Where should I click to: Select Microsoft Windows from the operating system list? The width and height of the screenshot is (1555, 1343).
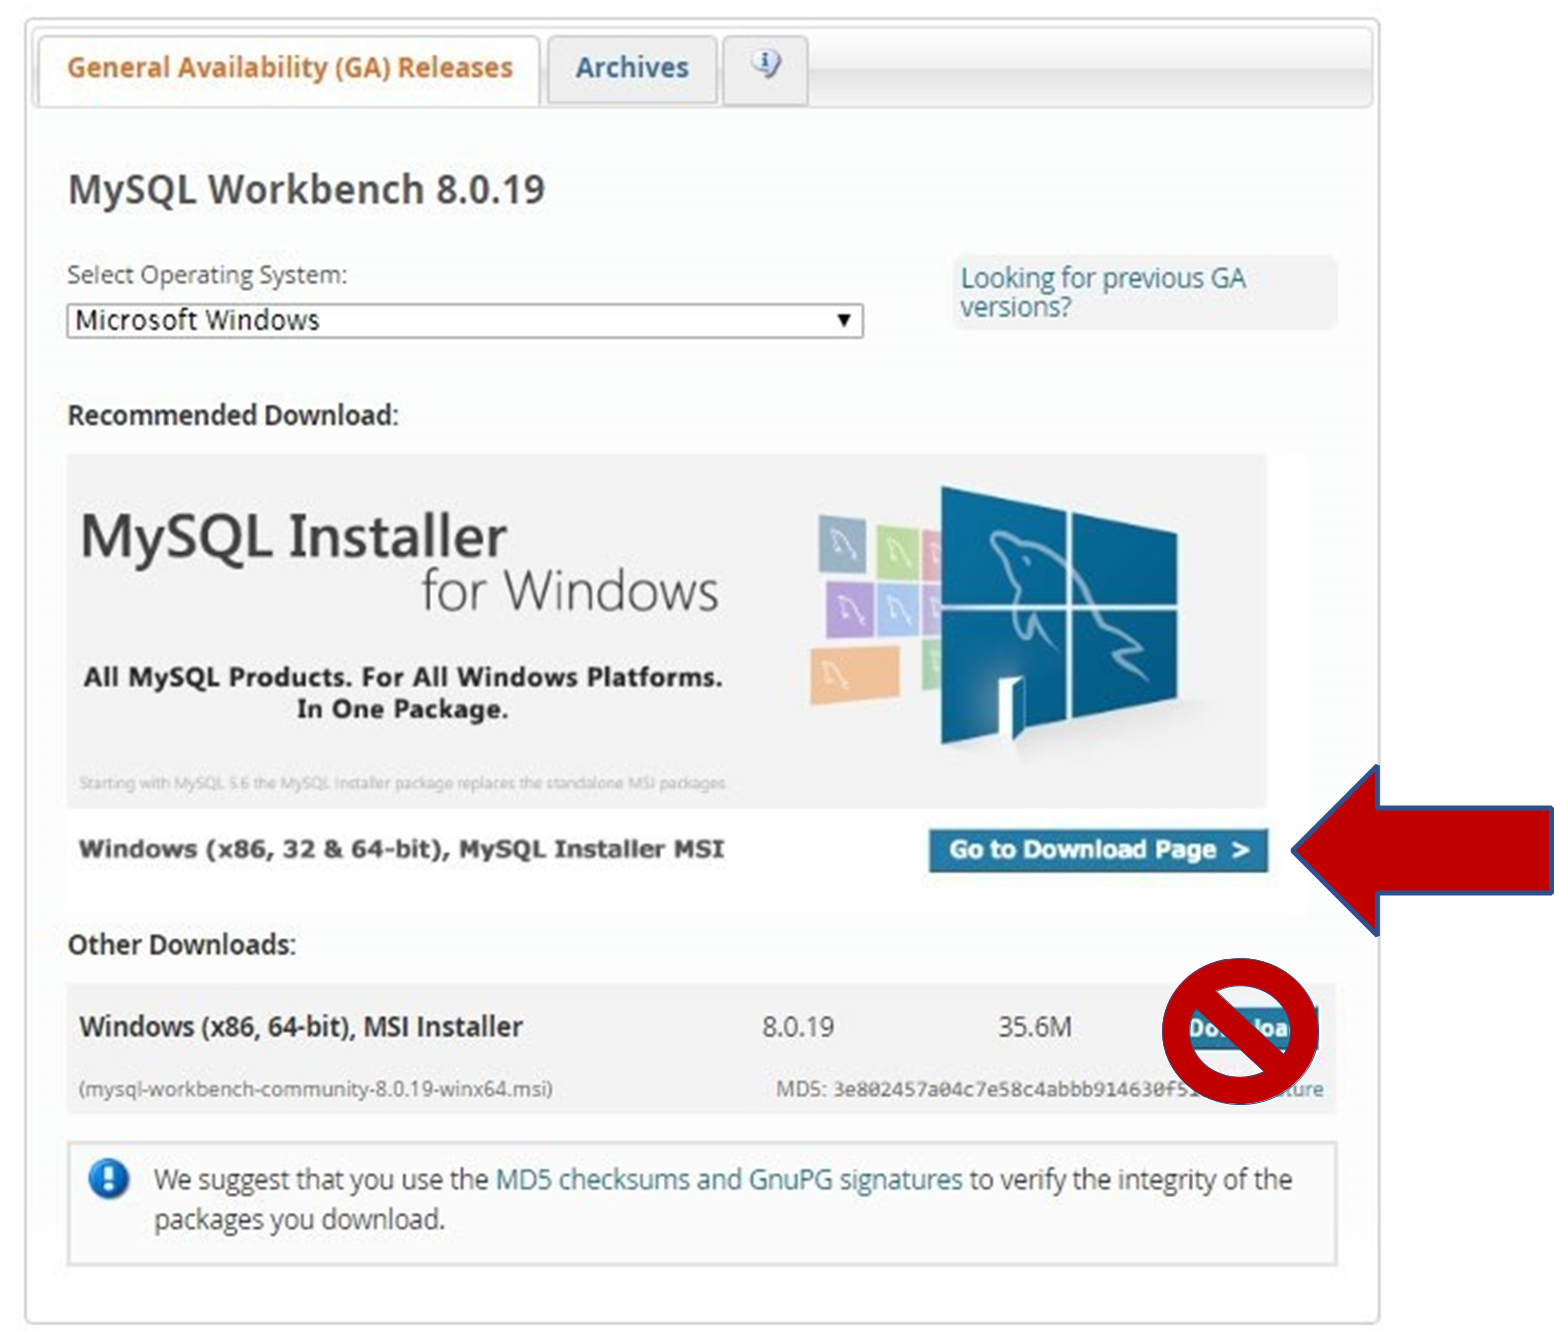[200, 320]
